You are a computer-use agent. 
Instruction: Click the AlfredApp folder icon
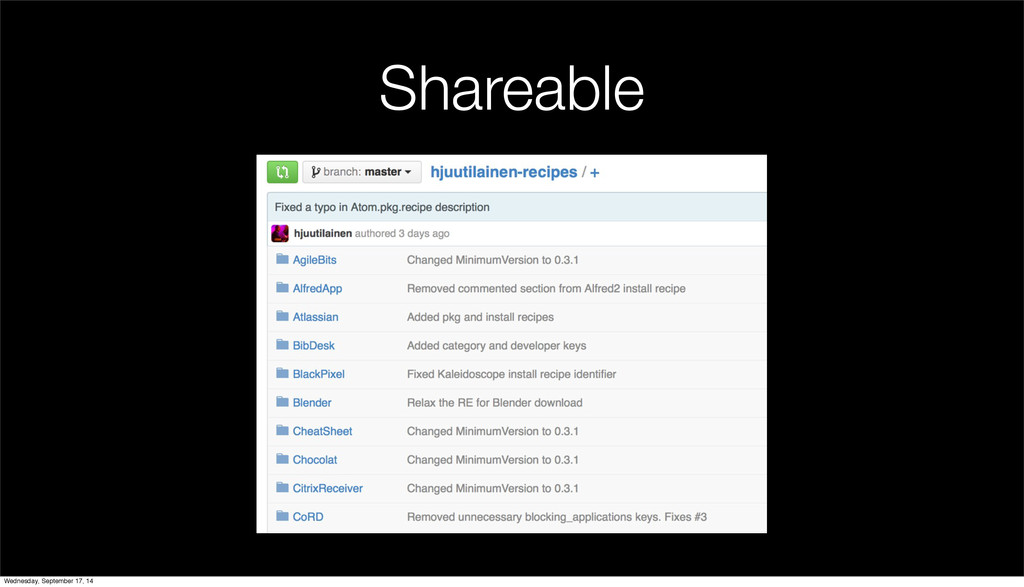coord(282,288)
